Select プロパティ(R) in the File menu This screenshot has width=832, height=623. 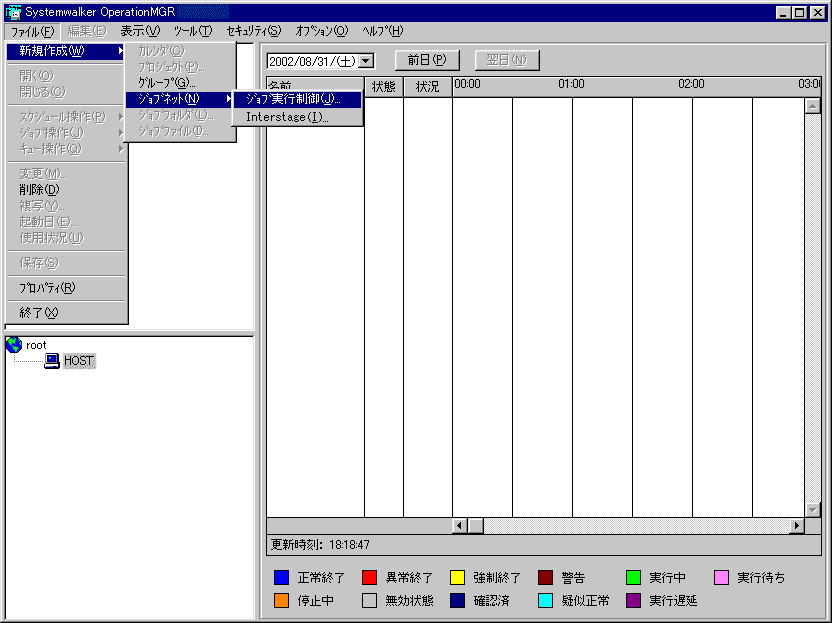[x=47, y=288]
